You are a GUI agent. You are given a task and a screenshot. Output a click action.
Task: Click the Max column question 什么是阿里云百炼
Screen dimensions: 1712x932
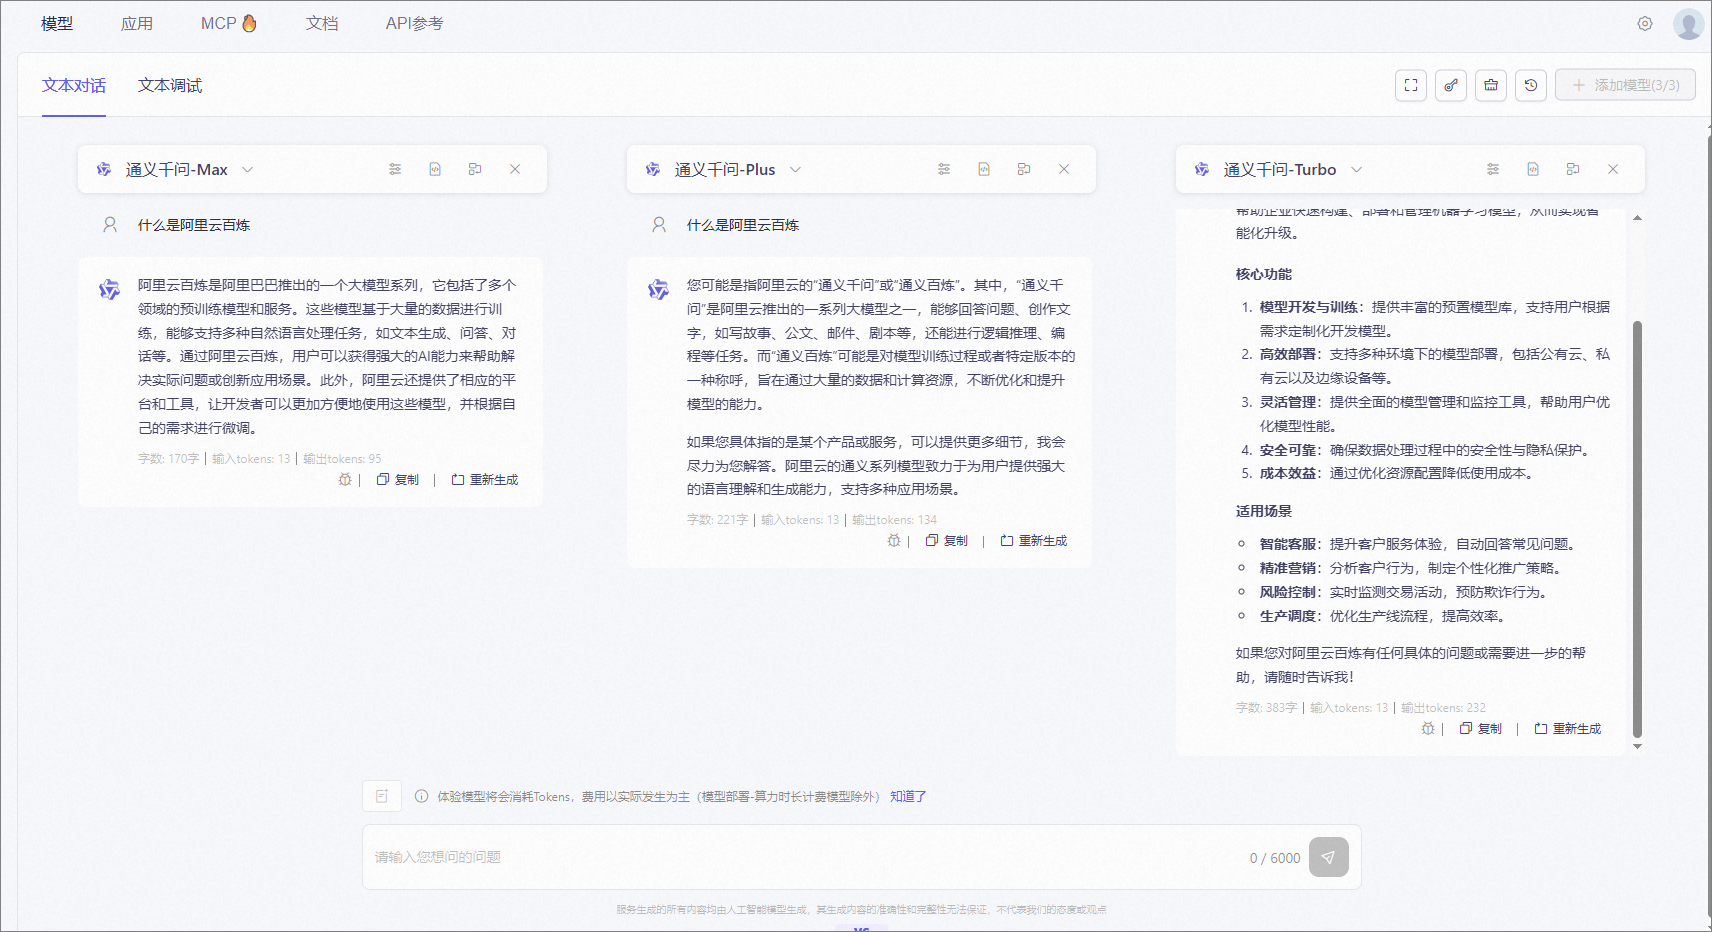(194, 226)
